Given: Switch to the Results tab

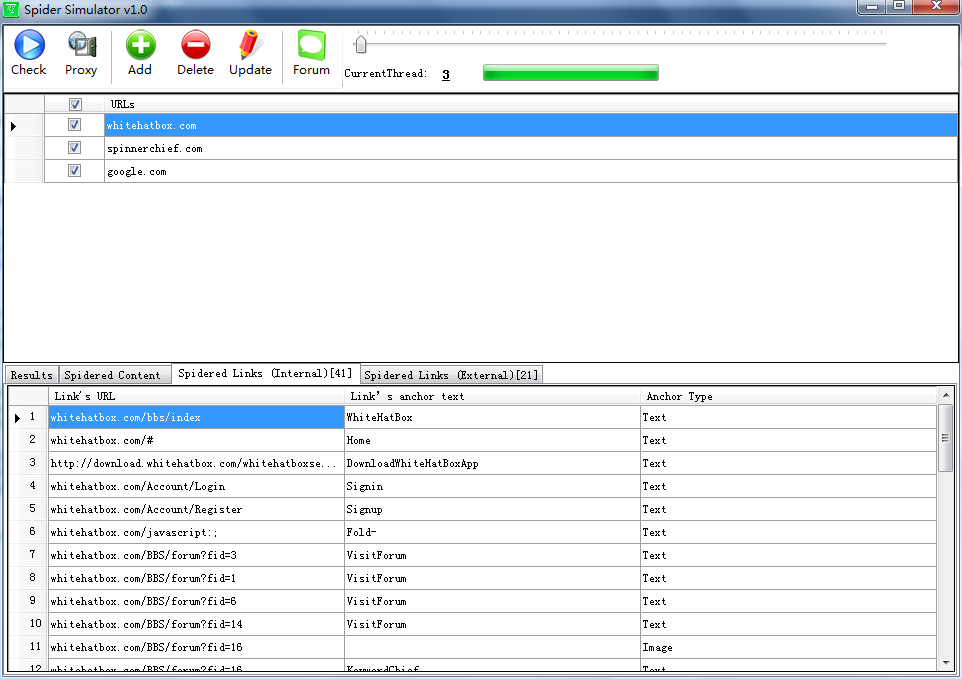Looking at the screenshot, I should pyautogui.click(x=31, y=375).
